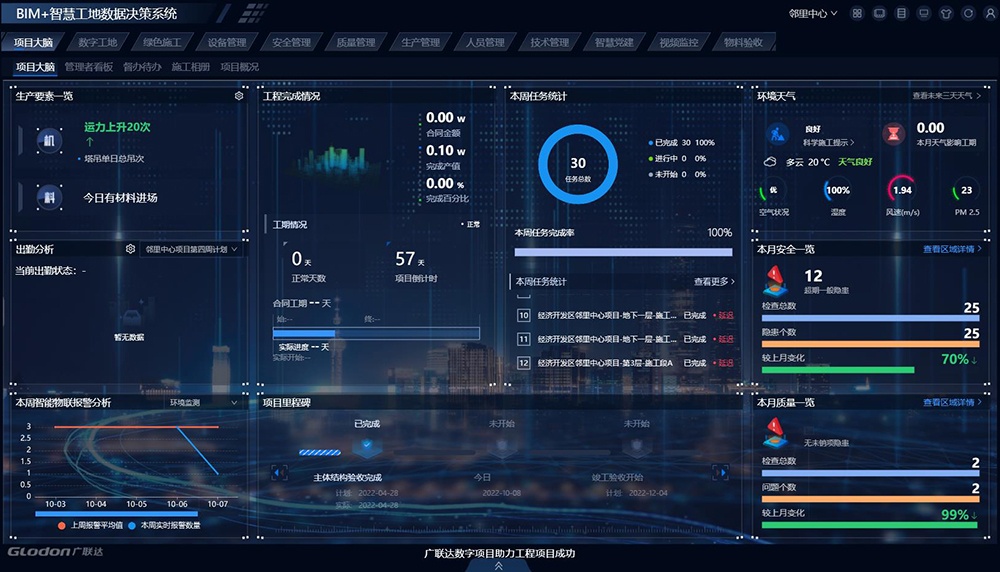The image size is (1000, 572).
Task: Expand the 邻里中心 project dropdown
Action: [x=813, y=13]
